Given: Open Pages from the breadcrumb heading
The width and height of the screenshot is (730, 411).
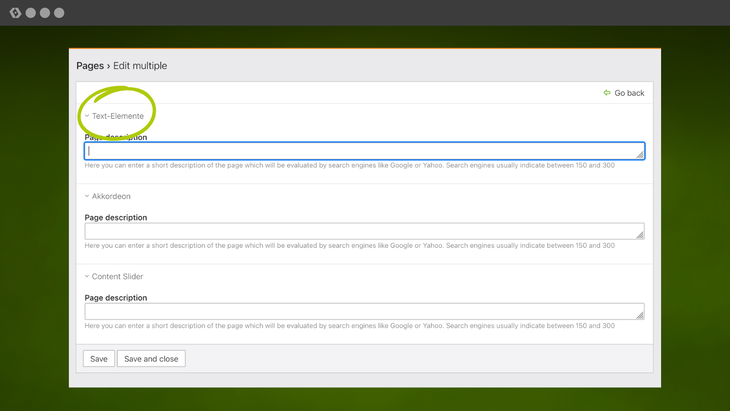Looking at the screenshot, I should click(x=90, y=66).
